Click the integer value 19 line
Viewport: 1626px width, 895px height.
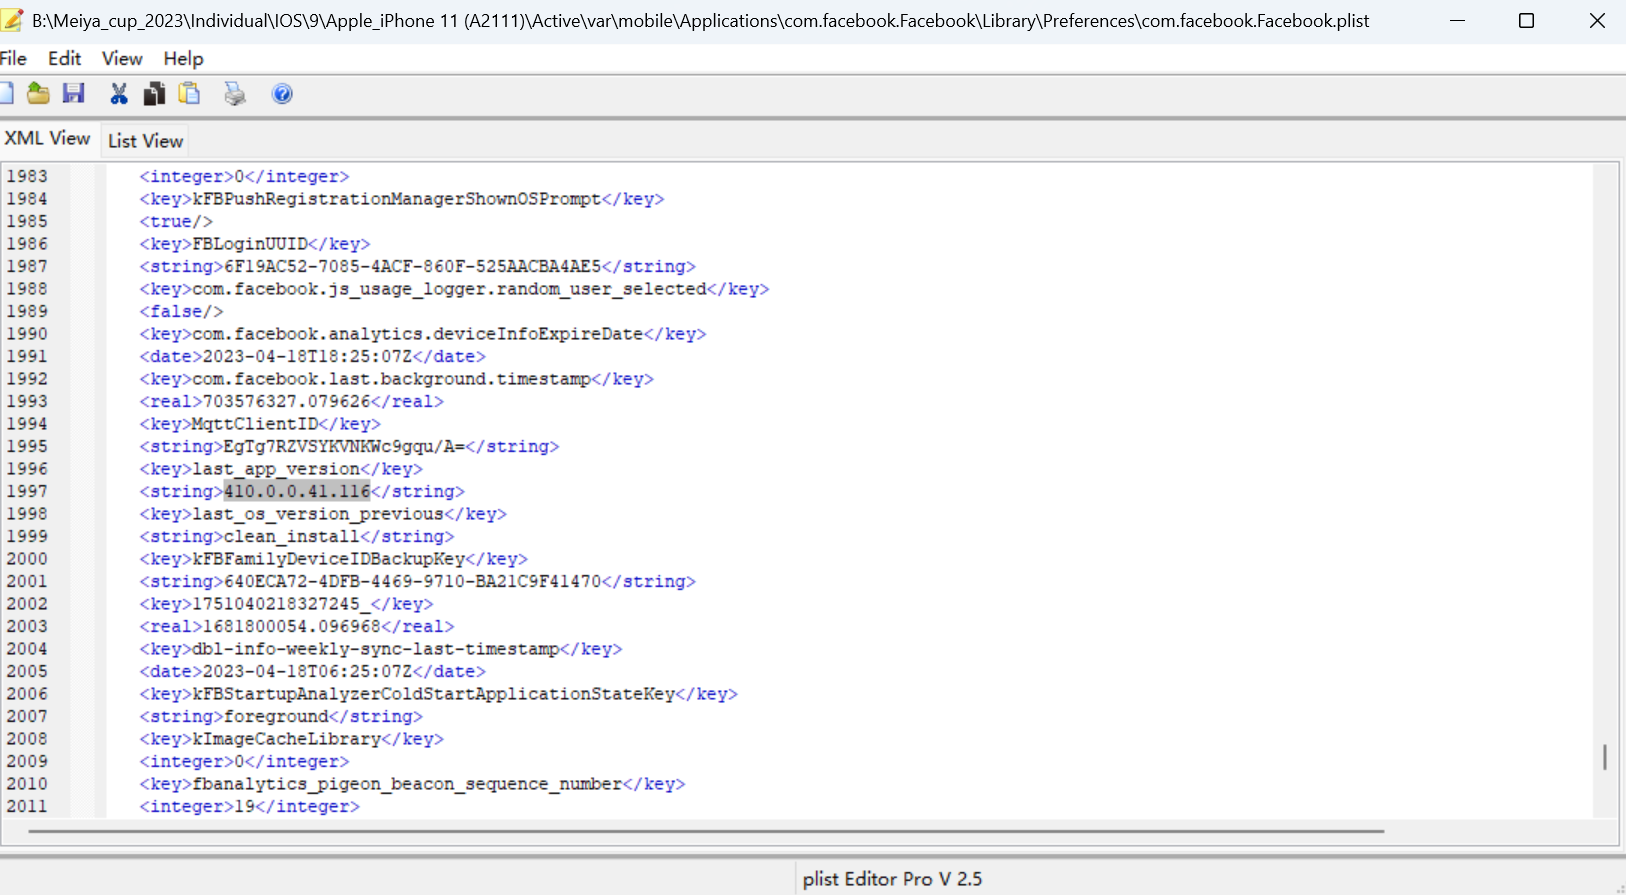[x=250, y=806]
